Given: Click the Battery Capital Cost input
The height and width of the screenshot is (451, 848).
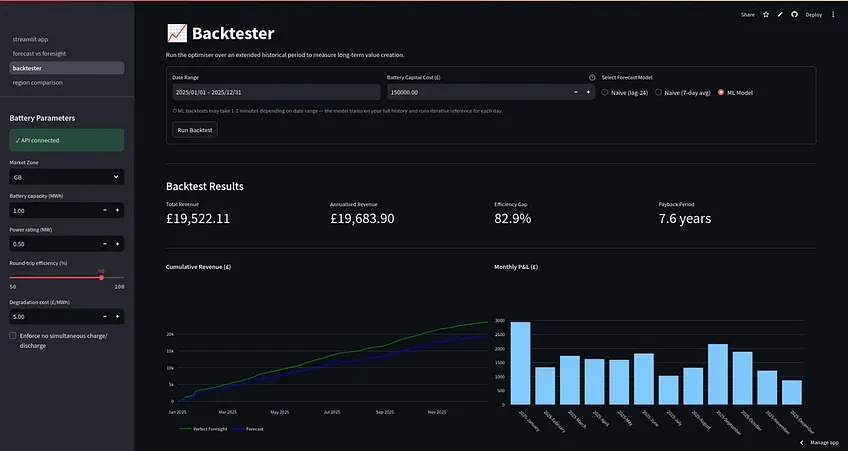Looking at the screenshot, I should 477,92.
